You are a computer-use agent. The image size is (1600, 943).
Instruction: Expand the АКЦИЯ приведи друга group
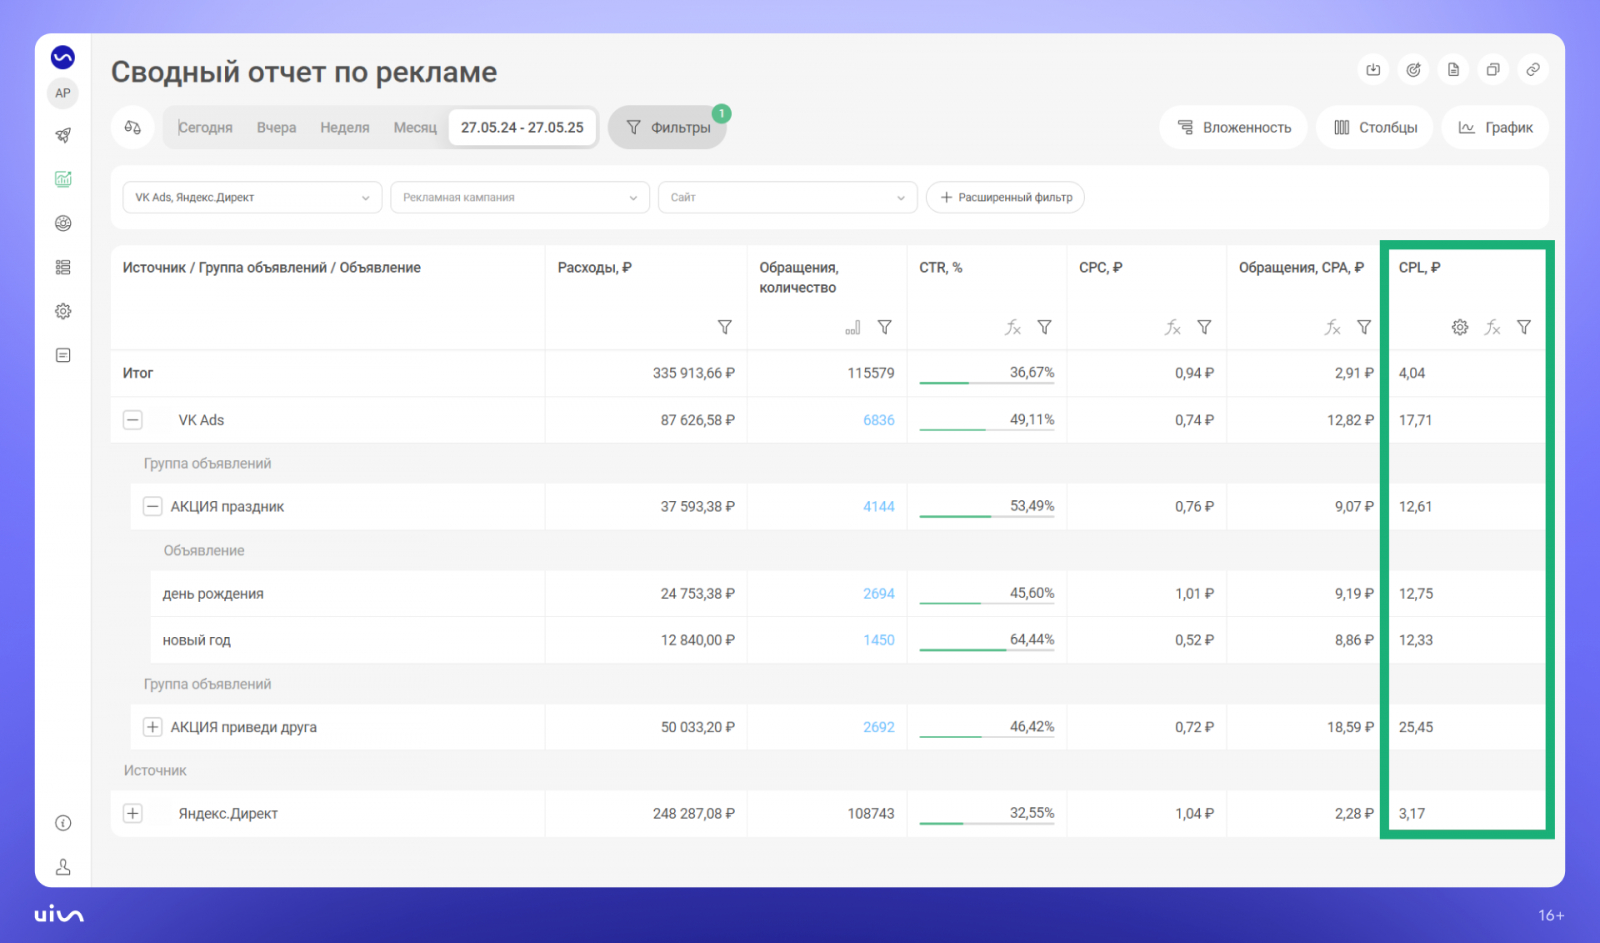coord(152,727)
